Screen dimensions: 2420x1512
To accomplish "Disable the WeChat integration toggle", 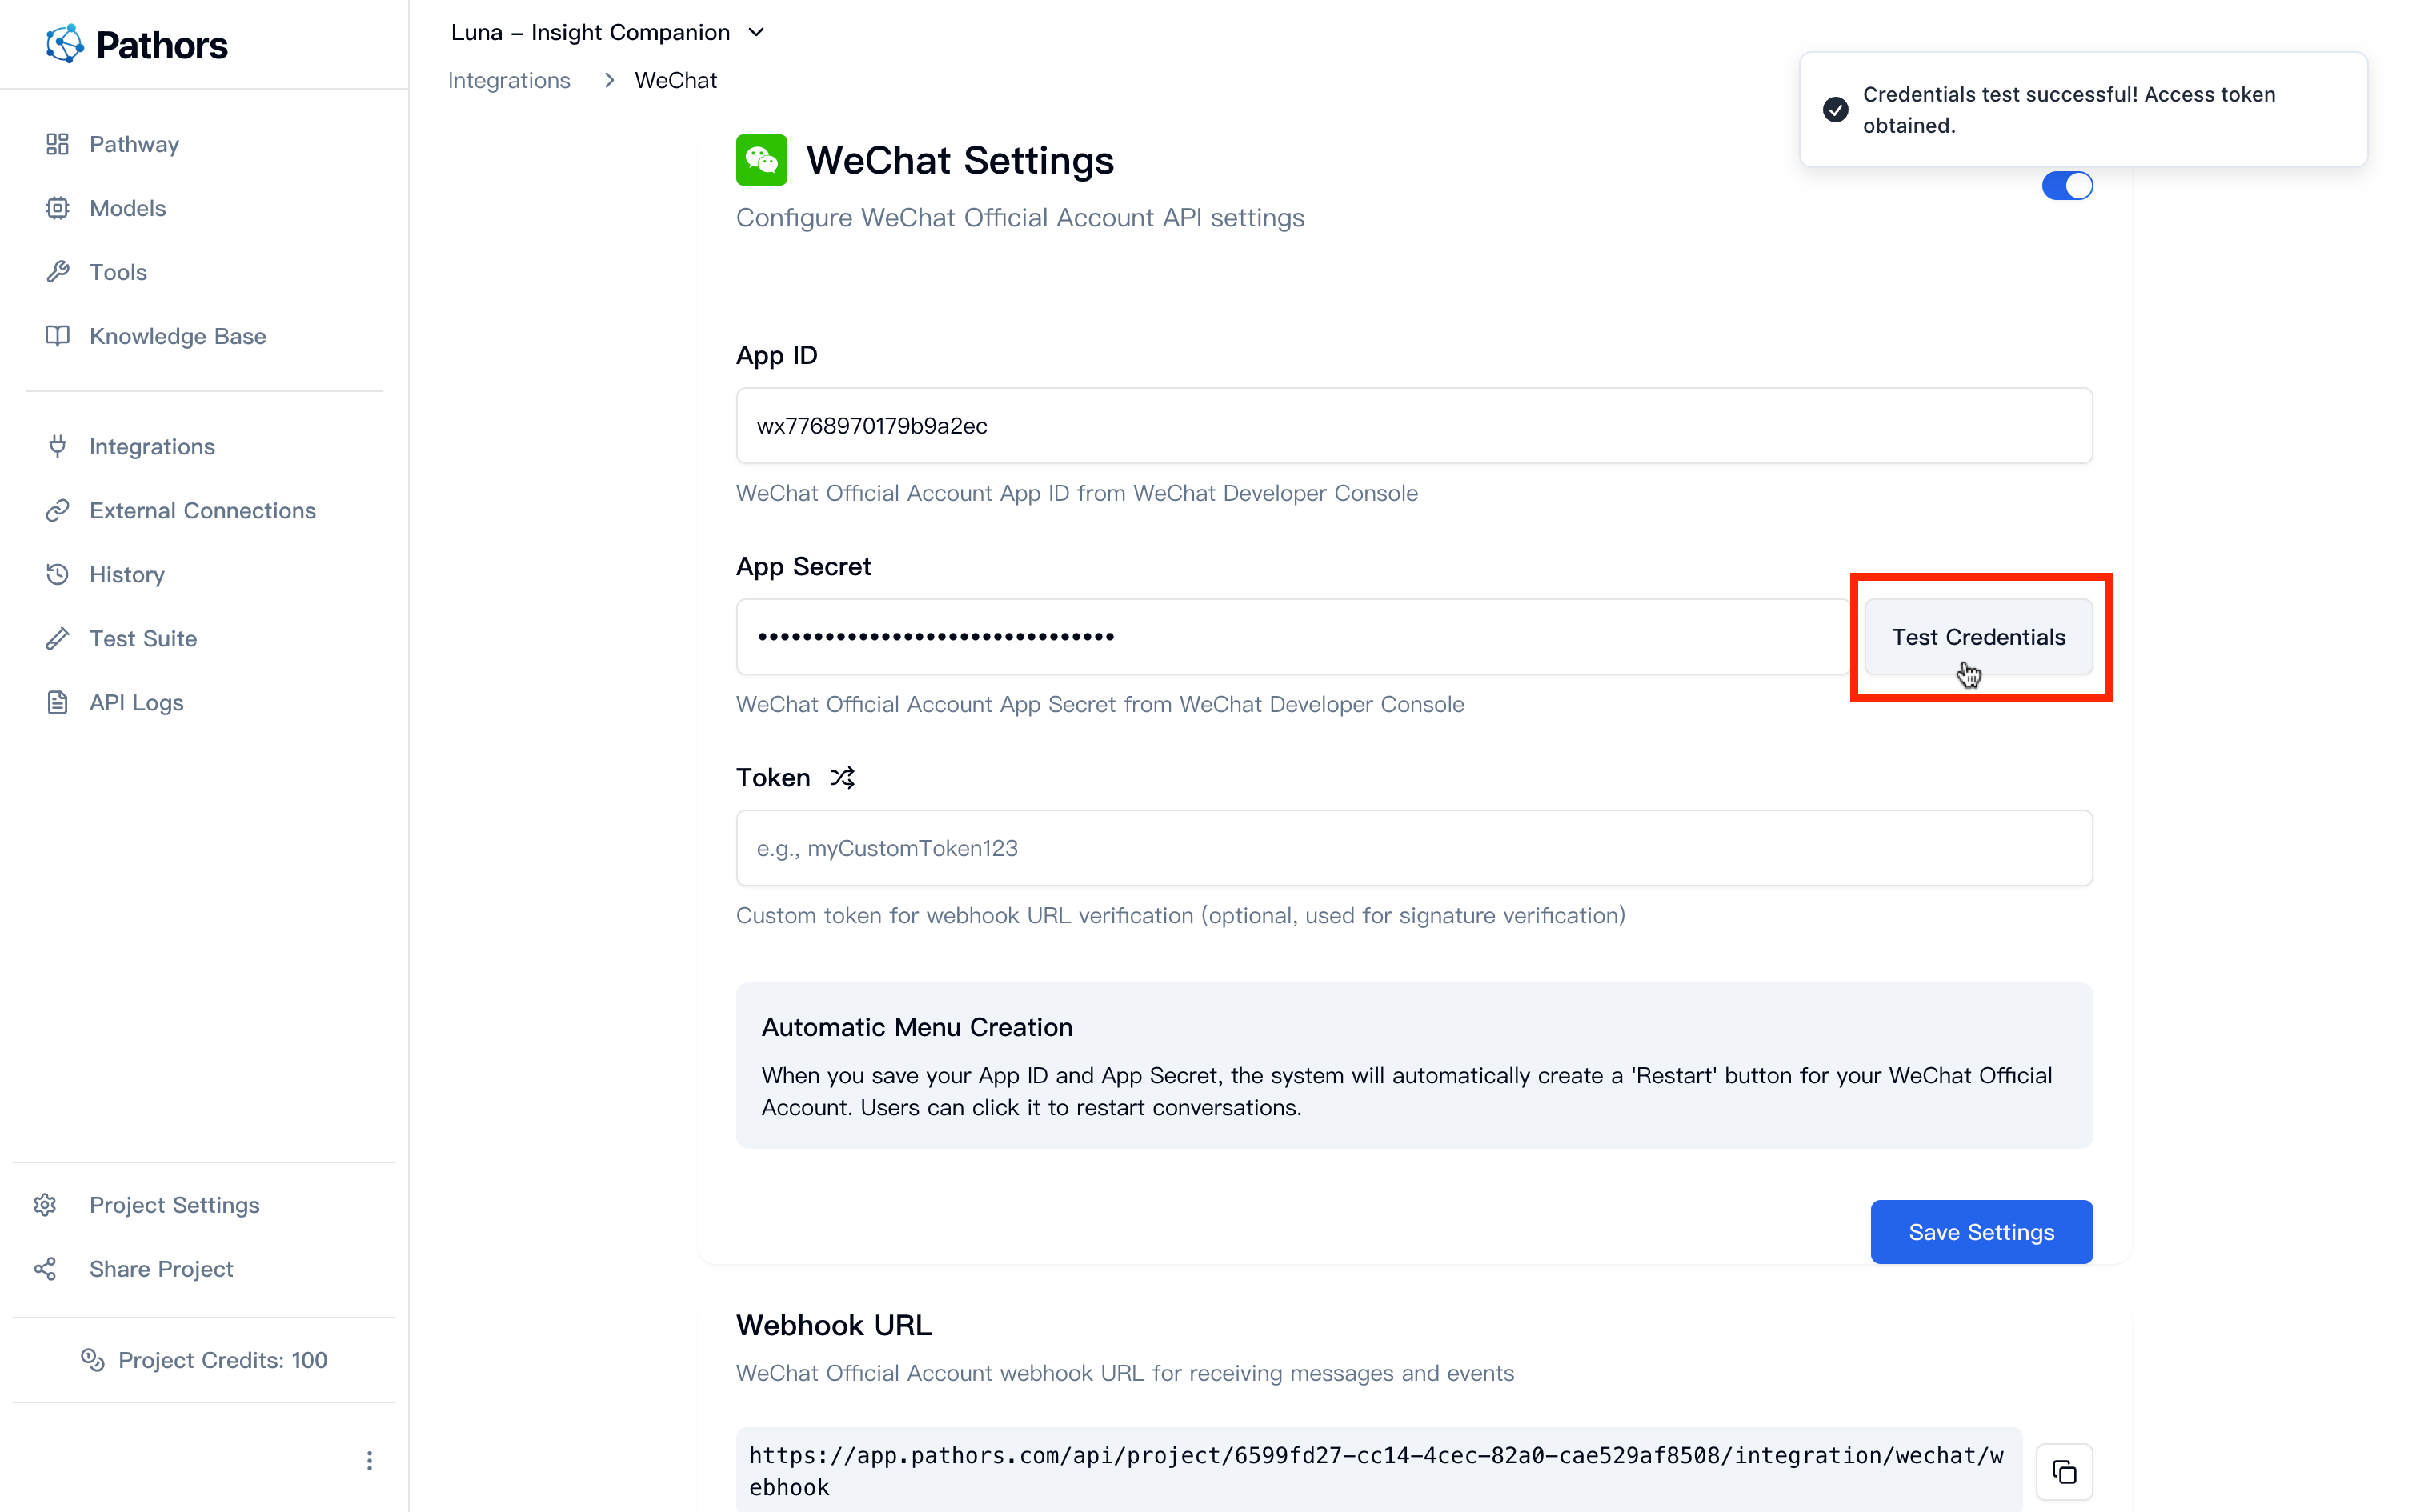I will tap(2067, 185).
